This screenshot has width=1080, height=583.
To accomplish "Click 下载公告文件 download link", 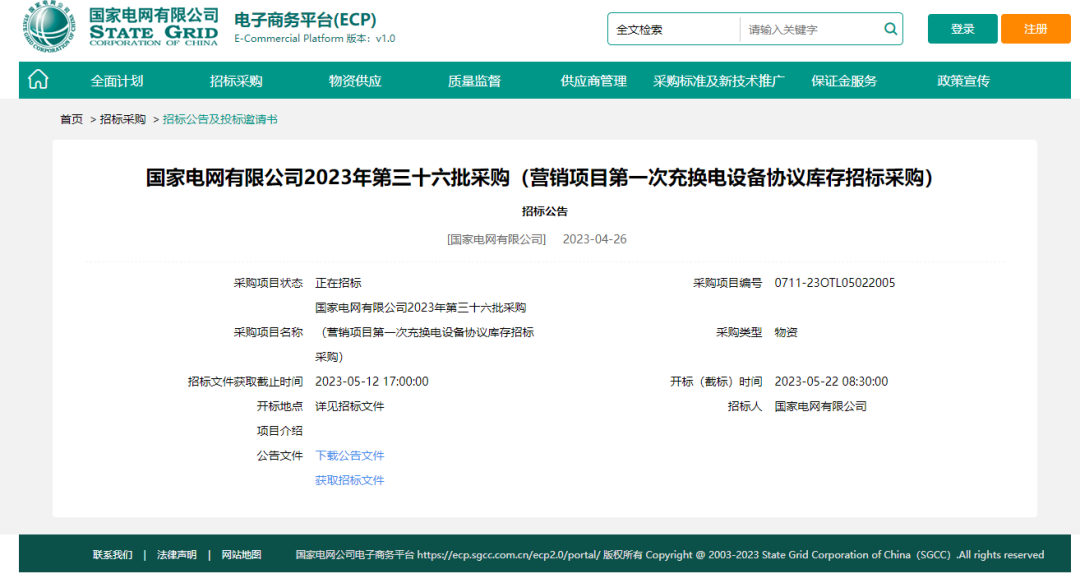I will [349, 456].
